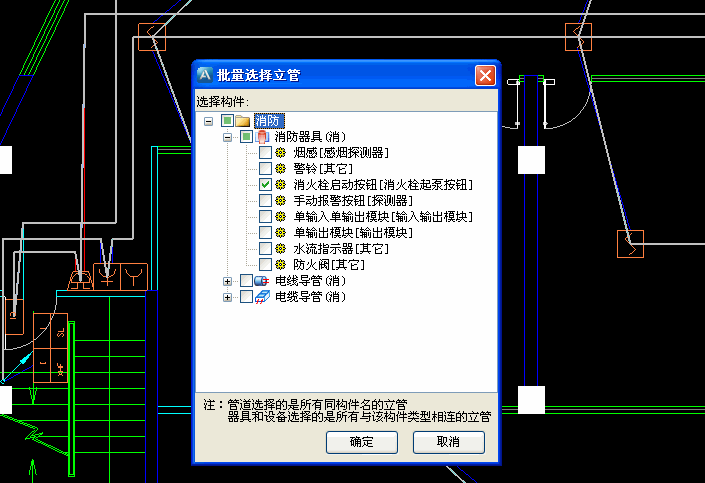705x483 pixels.
Task: Click the dialog's A application icon
Action: 205,75
